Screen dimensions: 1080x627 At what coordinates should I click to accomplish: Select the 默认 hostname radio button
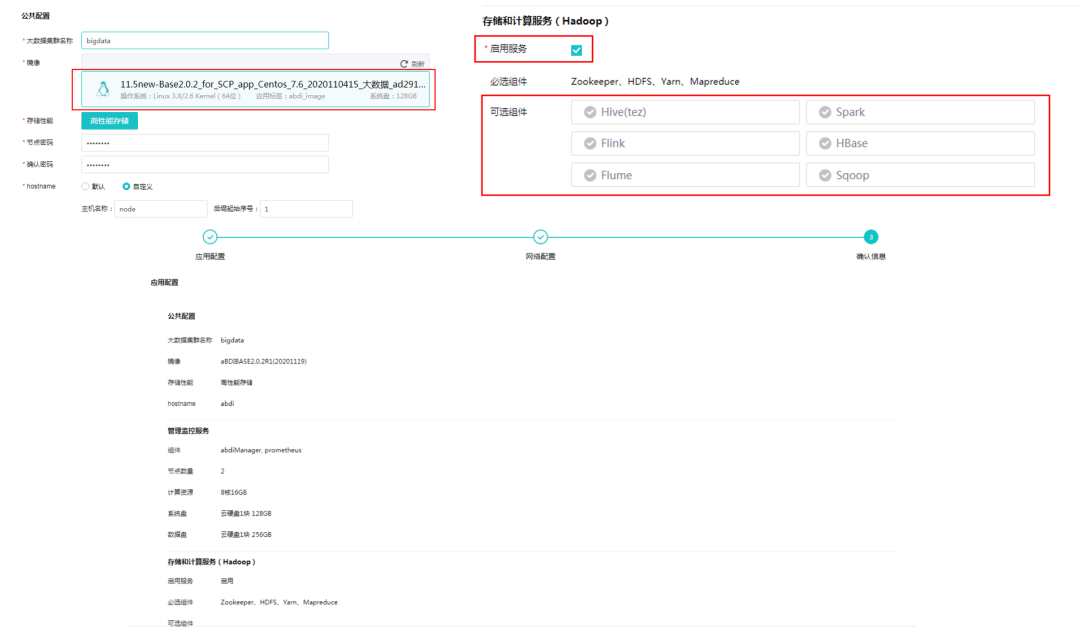(x=86, y=186)
